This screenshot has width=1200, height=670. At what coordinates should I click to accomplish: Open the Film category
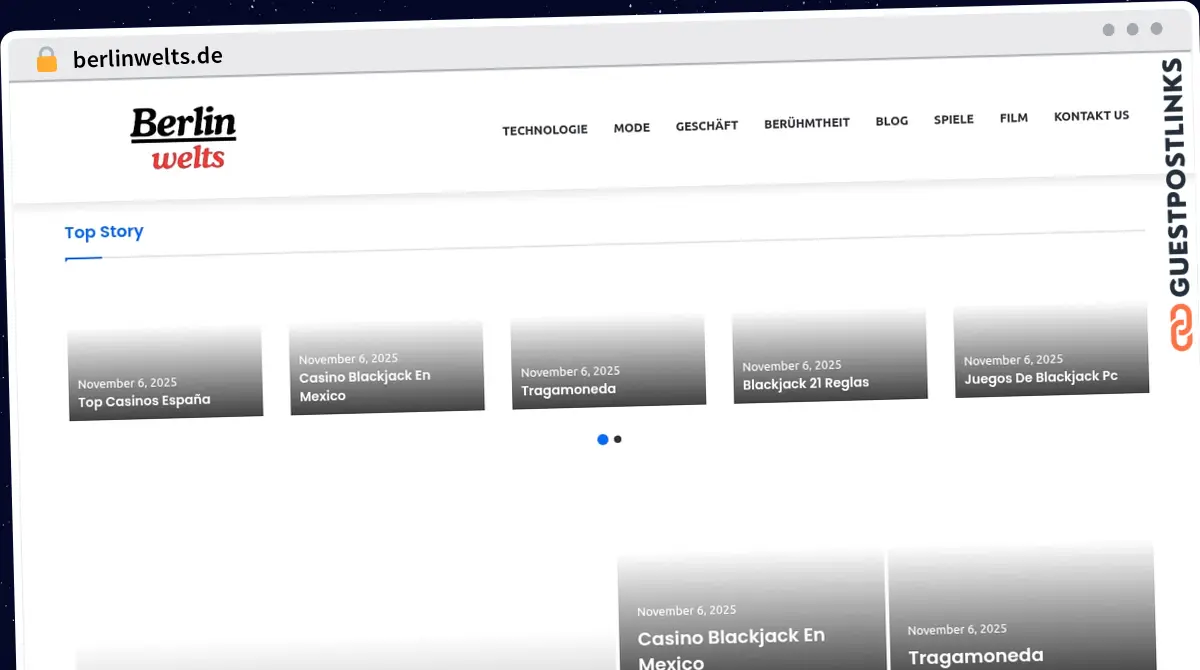click(1013, 118)
